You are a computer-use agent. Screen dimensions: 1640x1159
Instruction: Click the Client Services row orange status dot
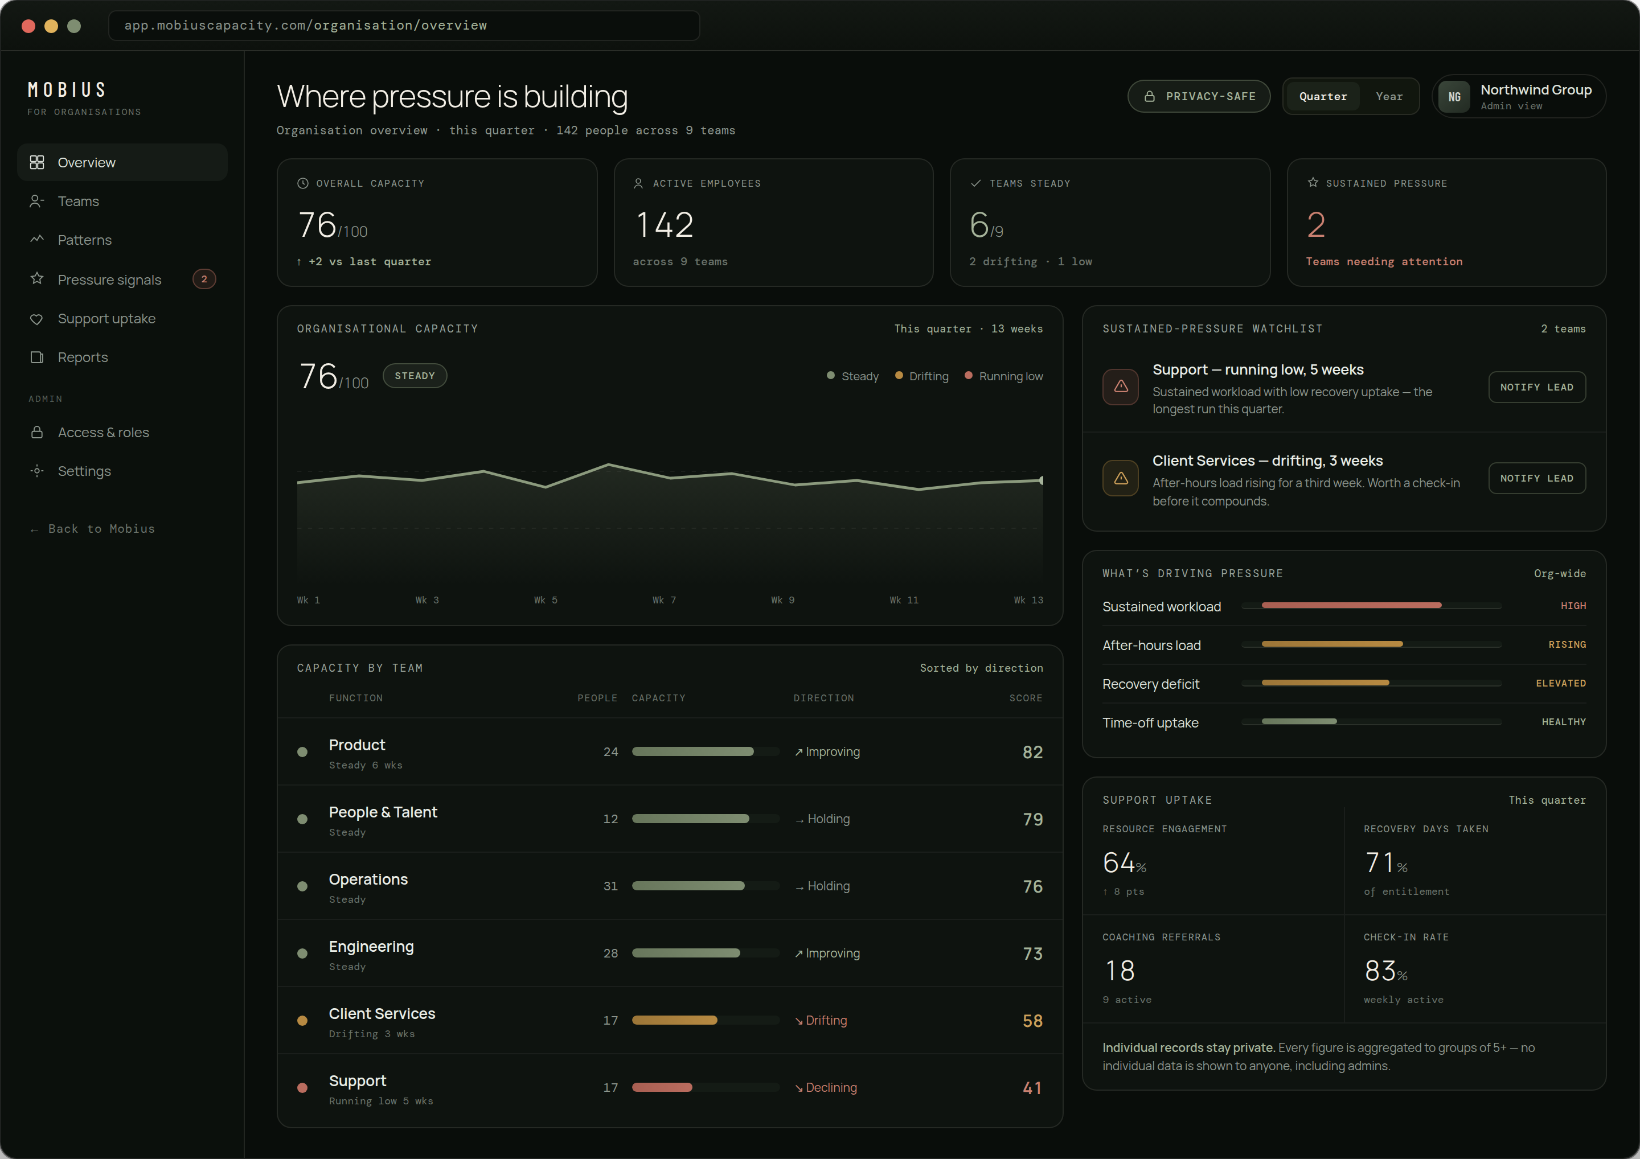pos(302,1021)
